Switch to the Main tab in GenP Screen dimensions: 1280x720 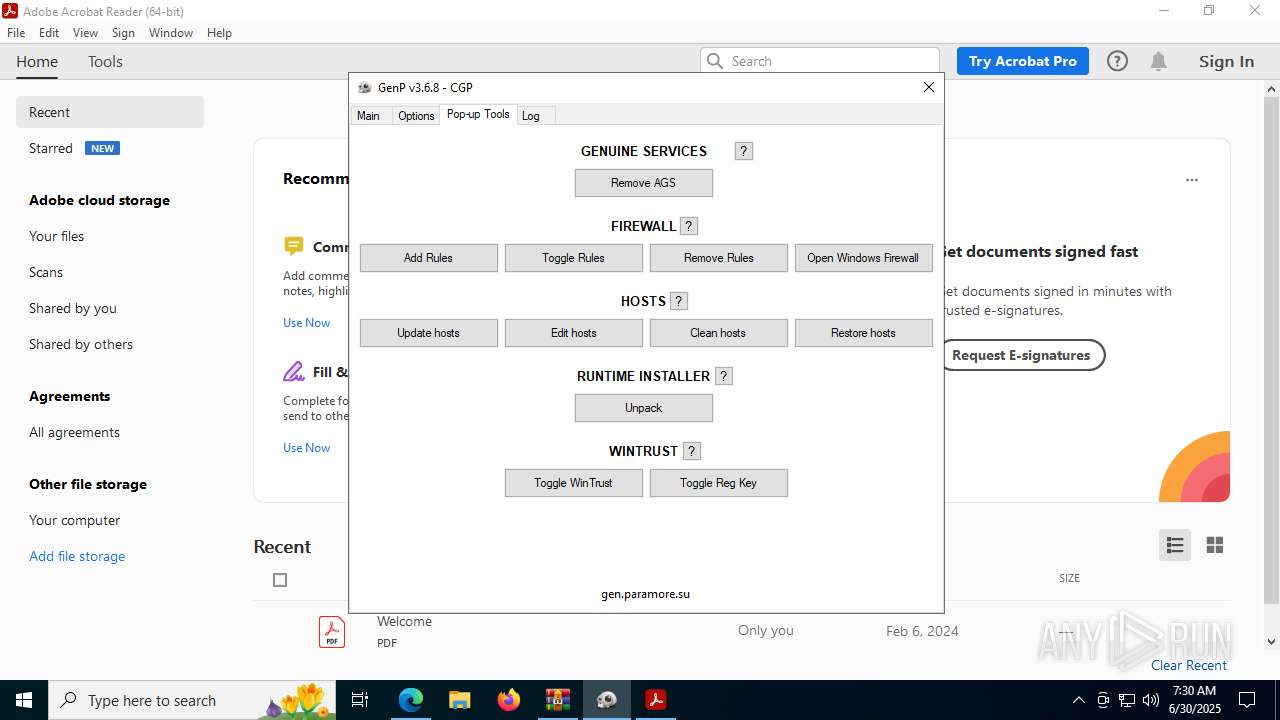[369, 116]
